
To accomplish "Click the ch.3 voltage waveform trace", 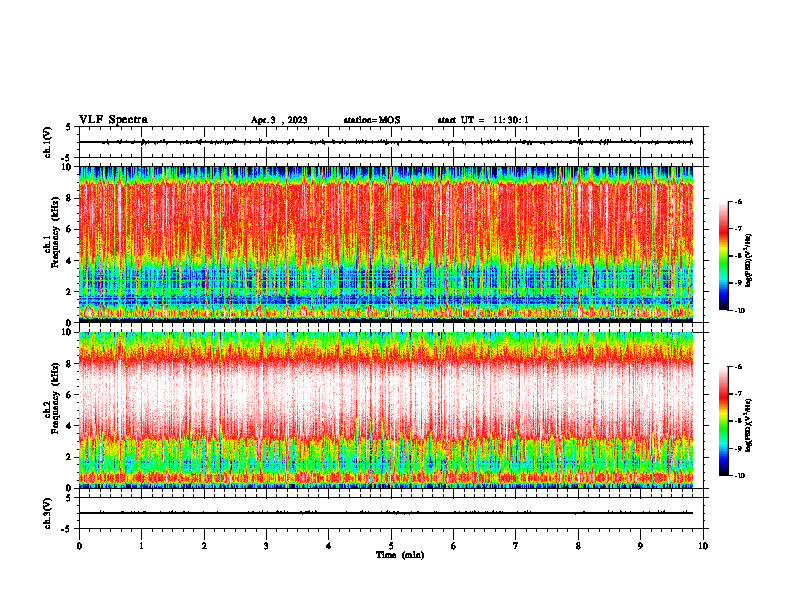I will [386, 513].
